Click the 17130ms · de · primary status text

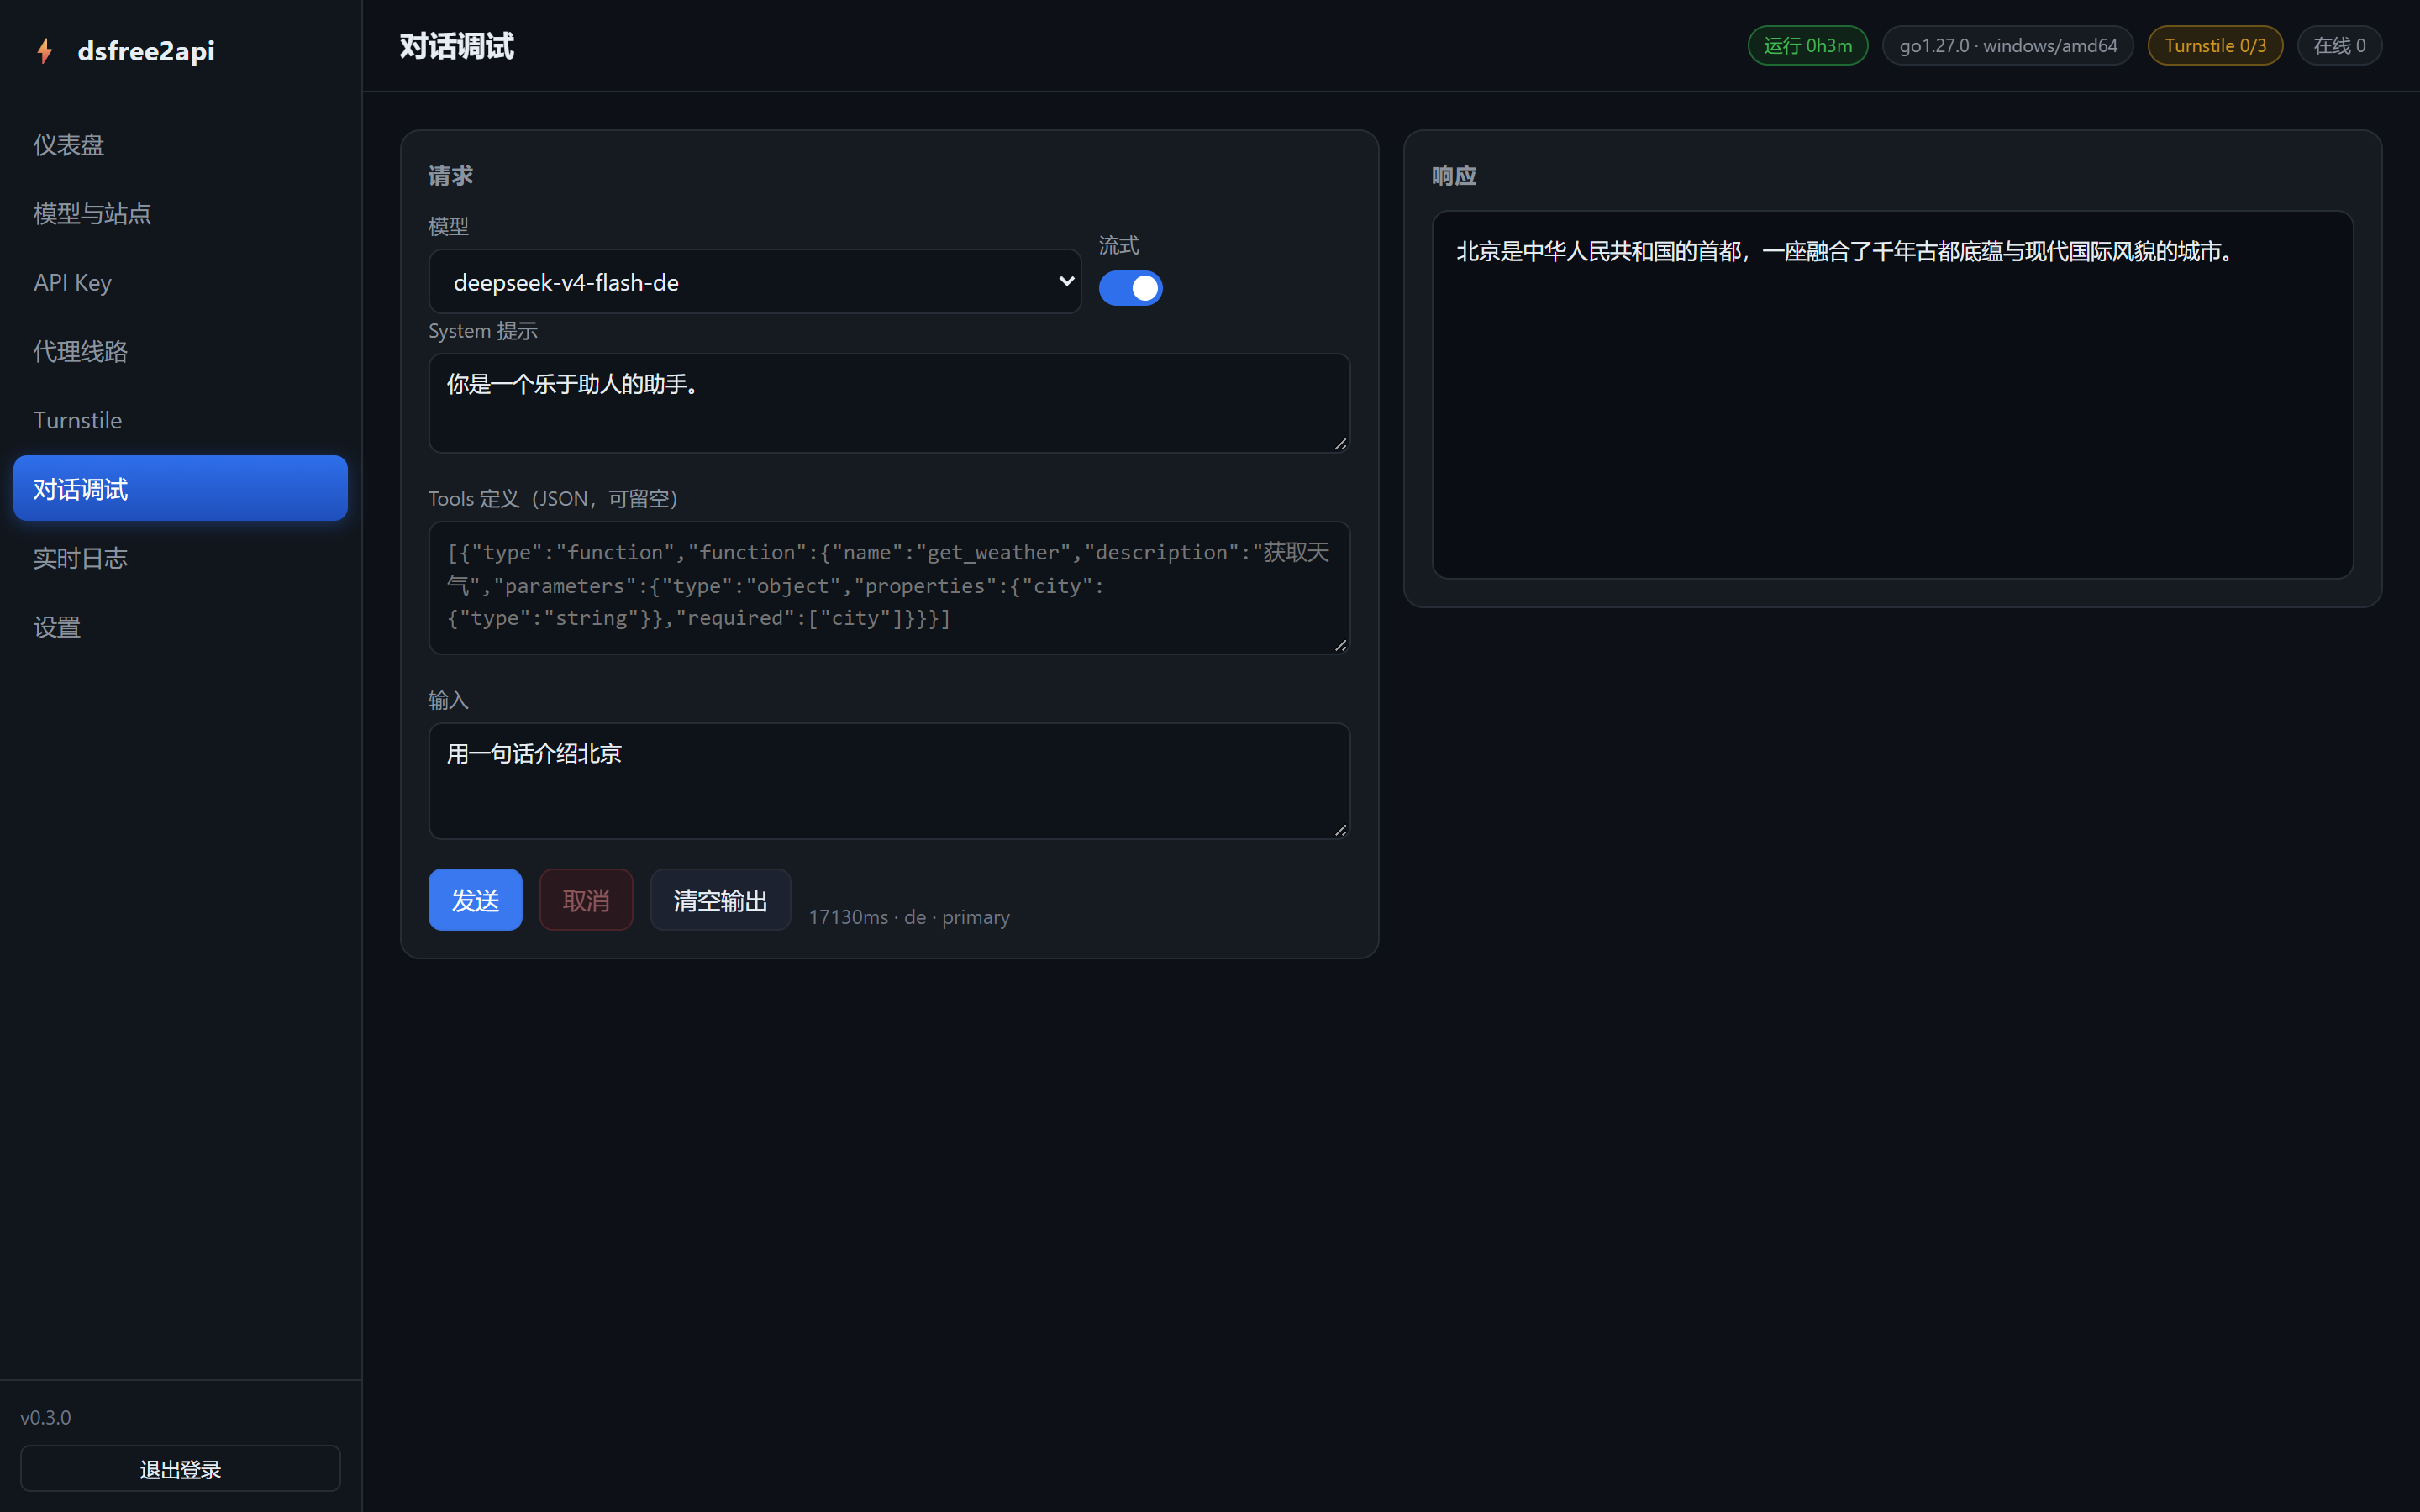point(909,917)
